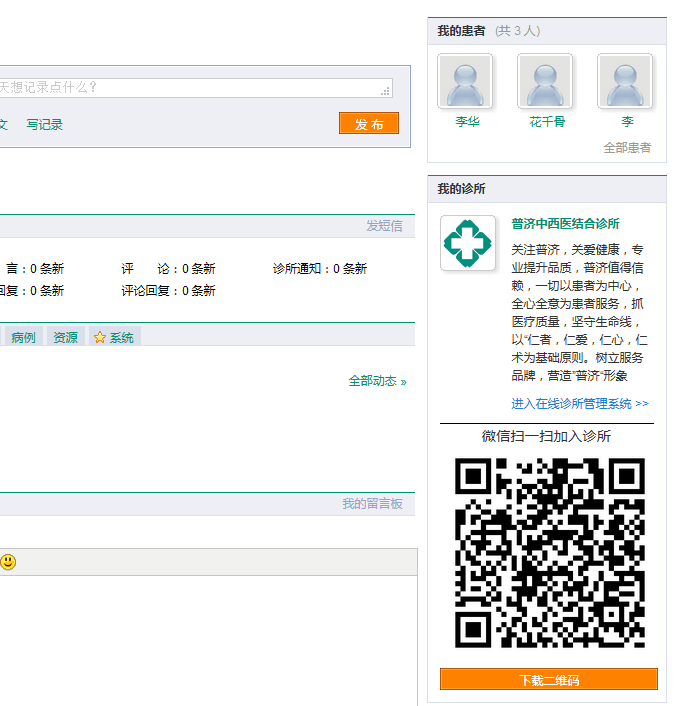Switch to the 系统 star tab
Image resolution: width=676 pixels, height=706 pixels.
[115, 337]
